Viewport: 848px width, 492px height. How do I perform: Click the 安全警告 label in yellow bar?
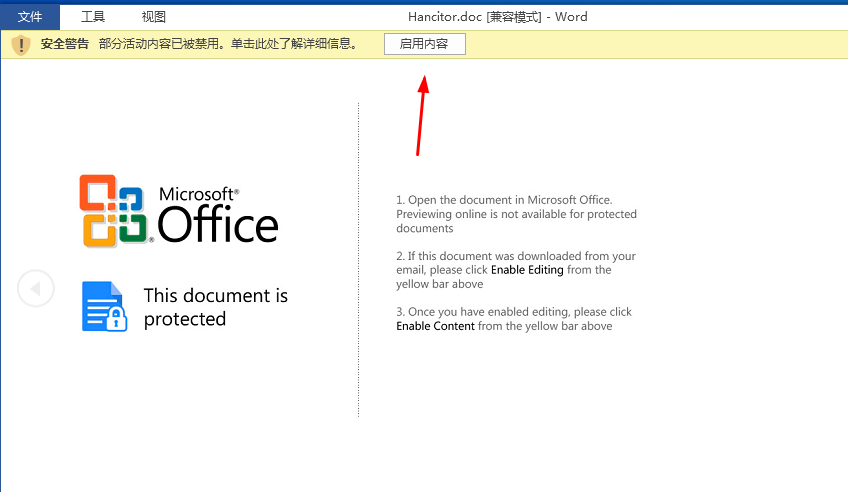(x=64, y=44)
